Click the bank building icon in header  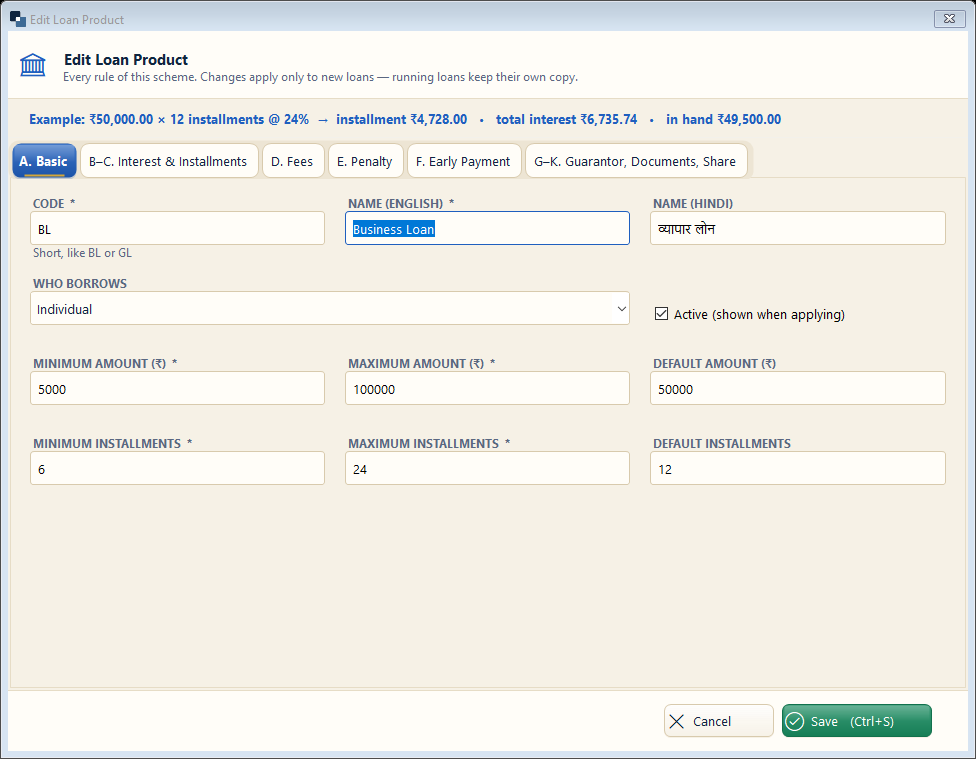(32, 65)
